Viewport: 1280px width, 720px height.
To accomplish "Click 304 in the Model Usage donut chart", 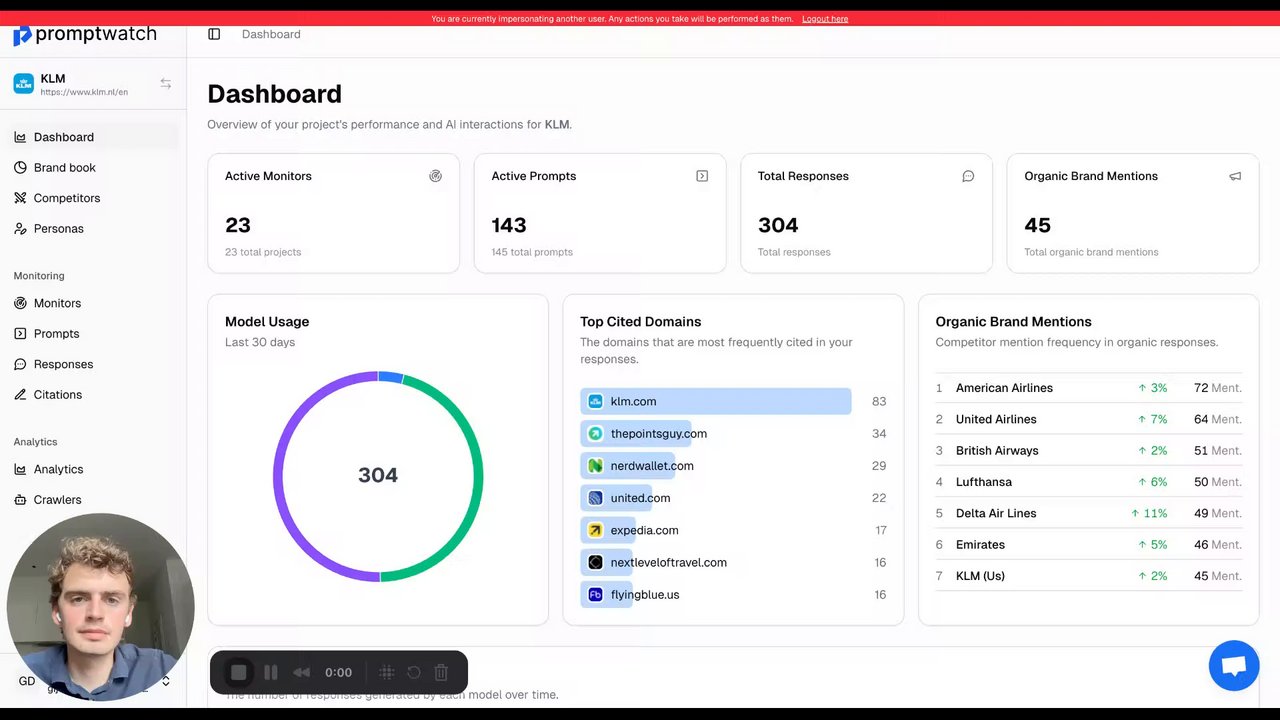I will (x=378, y=476).
